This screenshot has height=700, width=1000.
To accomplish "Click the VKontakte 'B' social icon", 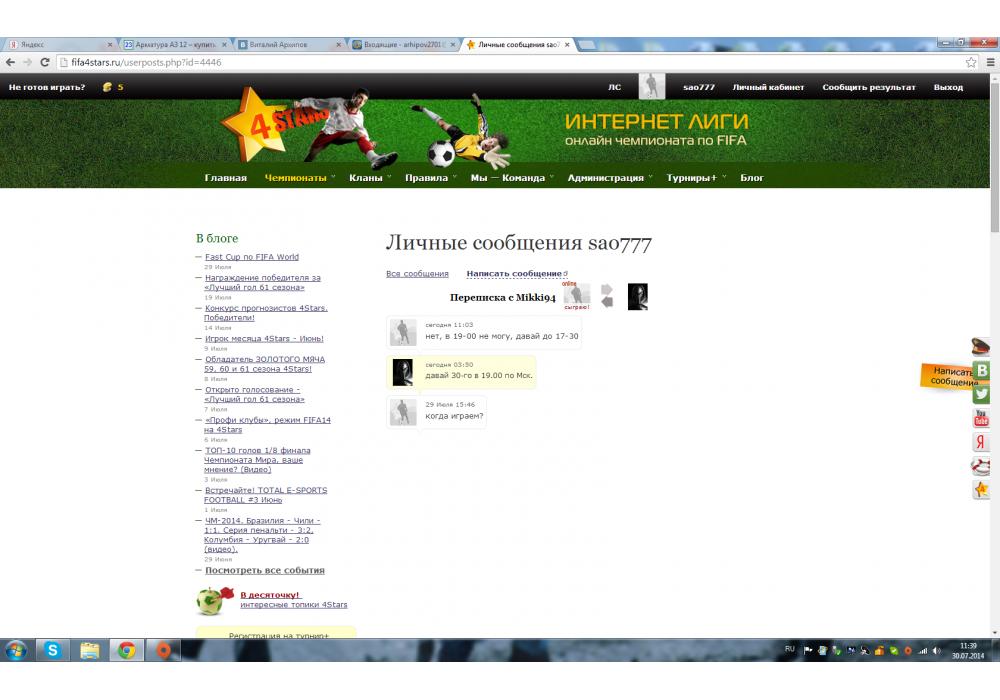I will pos(982,370).
